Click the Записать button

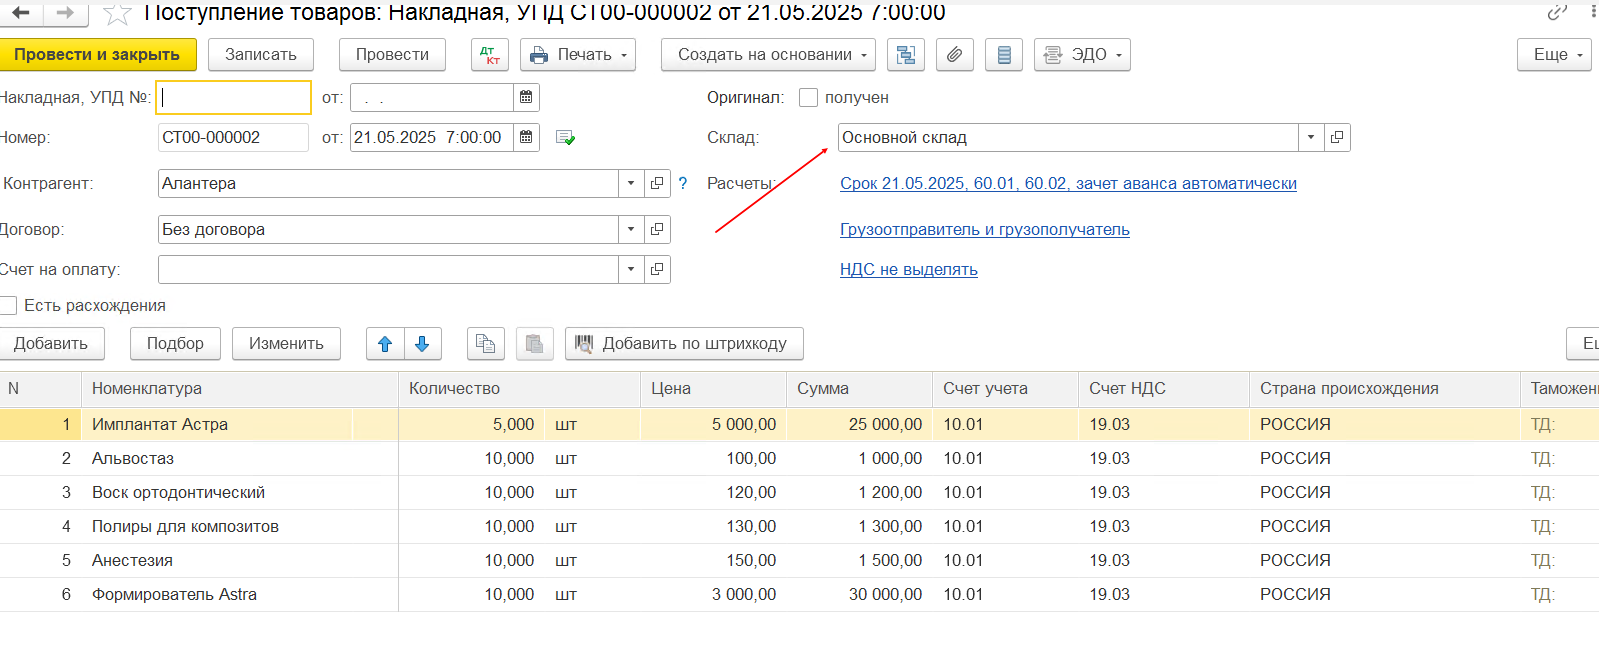point(261,55)
